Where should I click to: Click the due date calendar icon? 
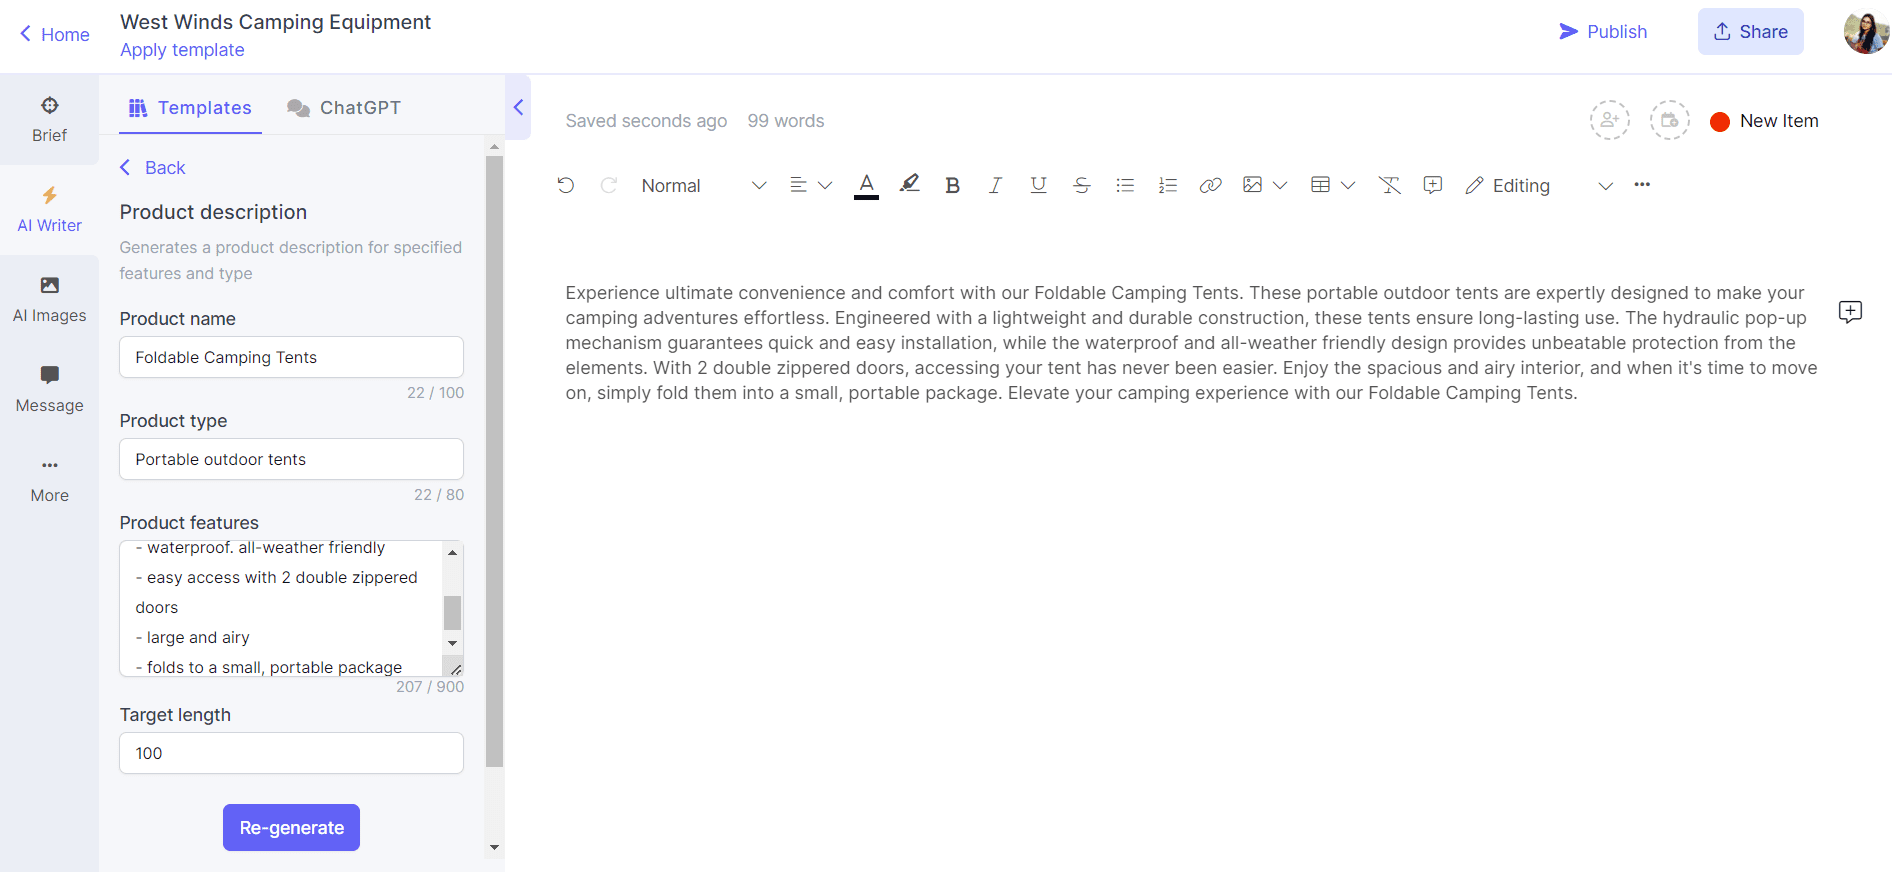(x=1670, y=120)
